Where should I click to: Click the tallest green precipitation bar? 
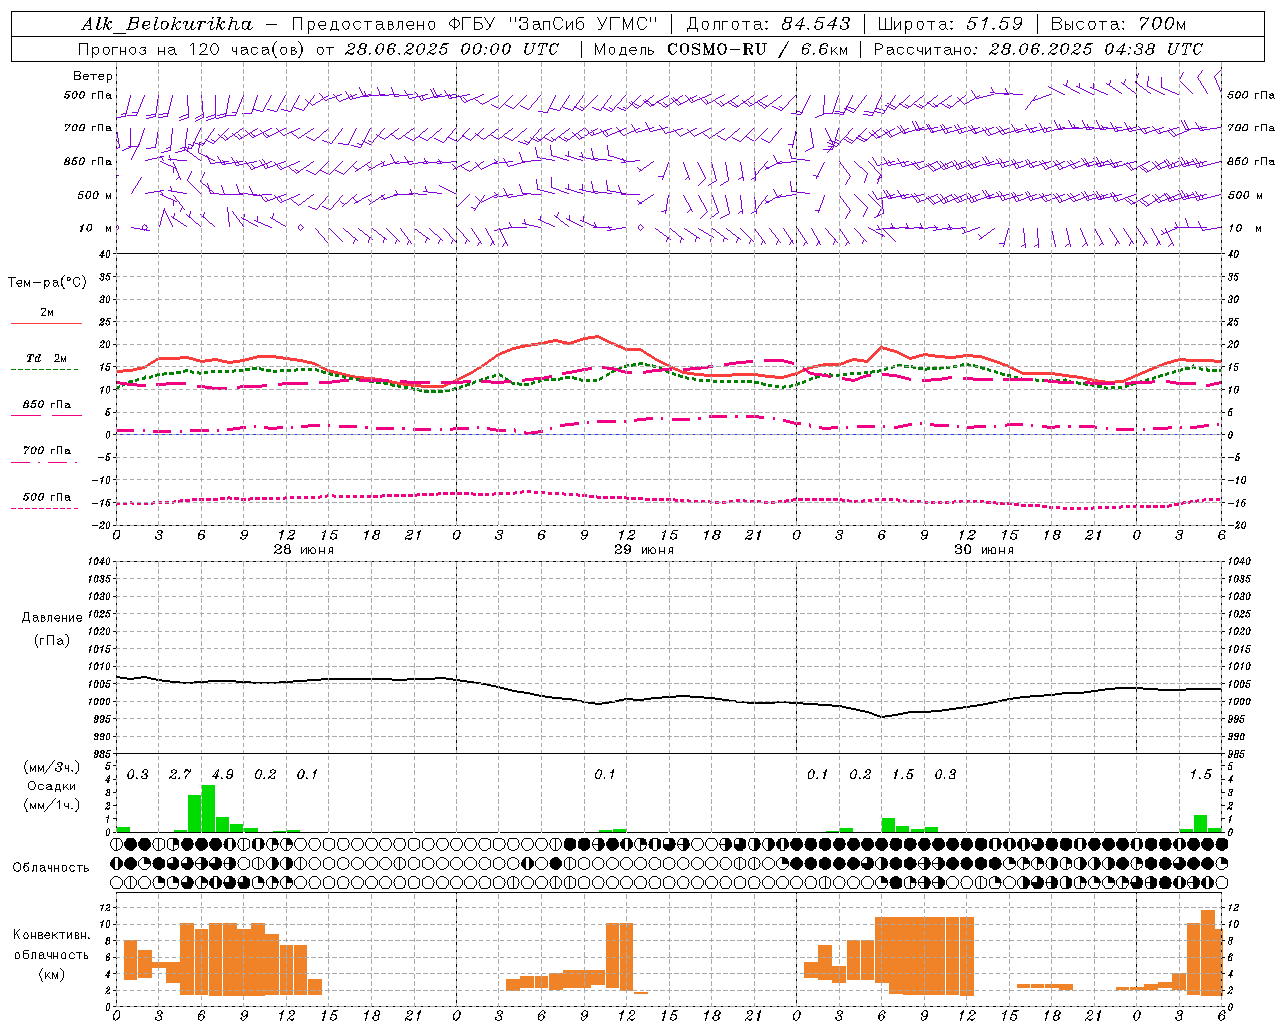(208, 808)
